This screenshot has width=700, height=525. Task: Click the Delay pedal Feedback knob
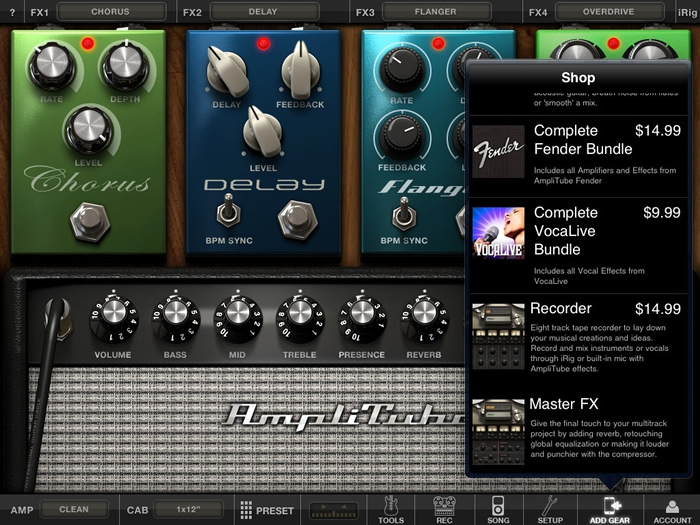click(301, 70)
